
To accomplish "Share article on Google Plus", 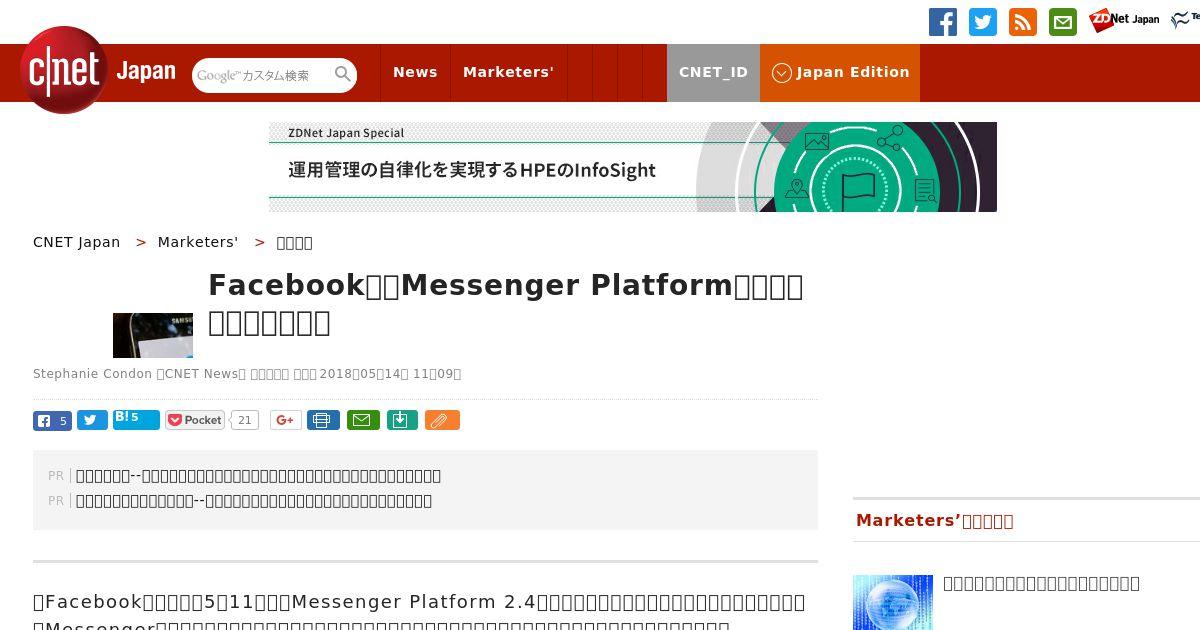I will [x=285, y=420].
